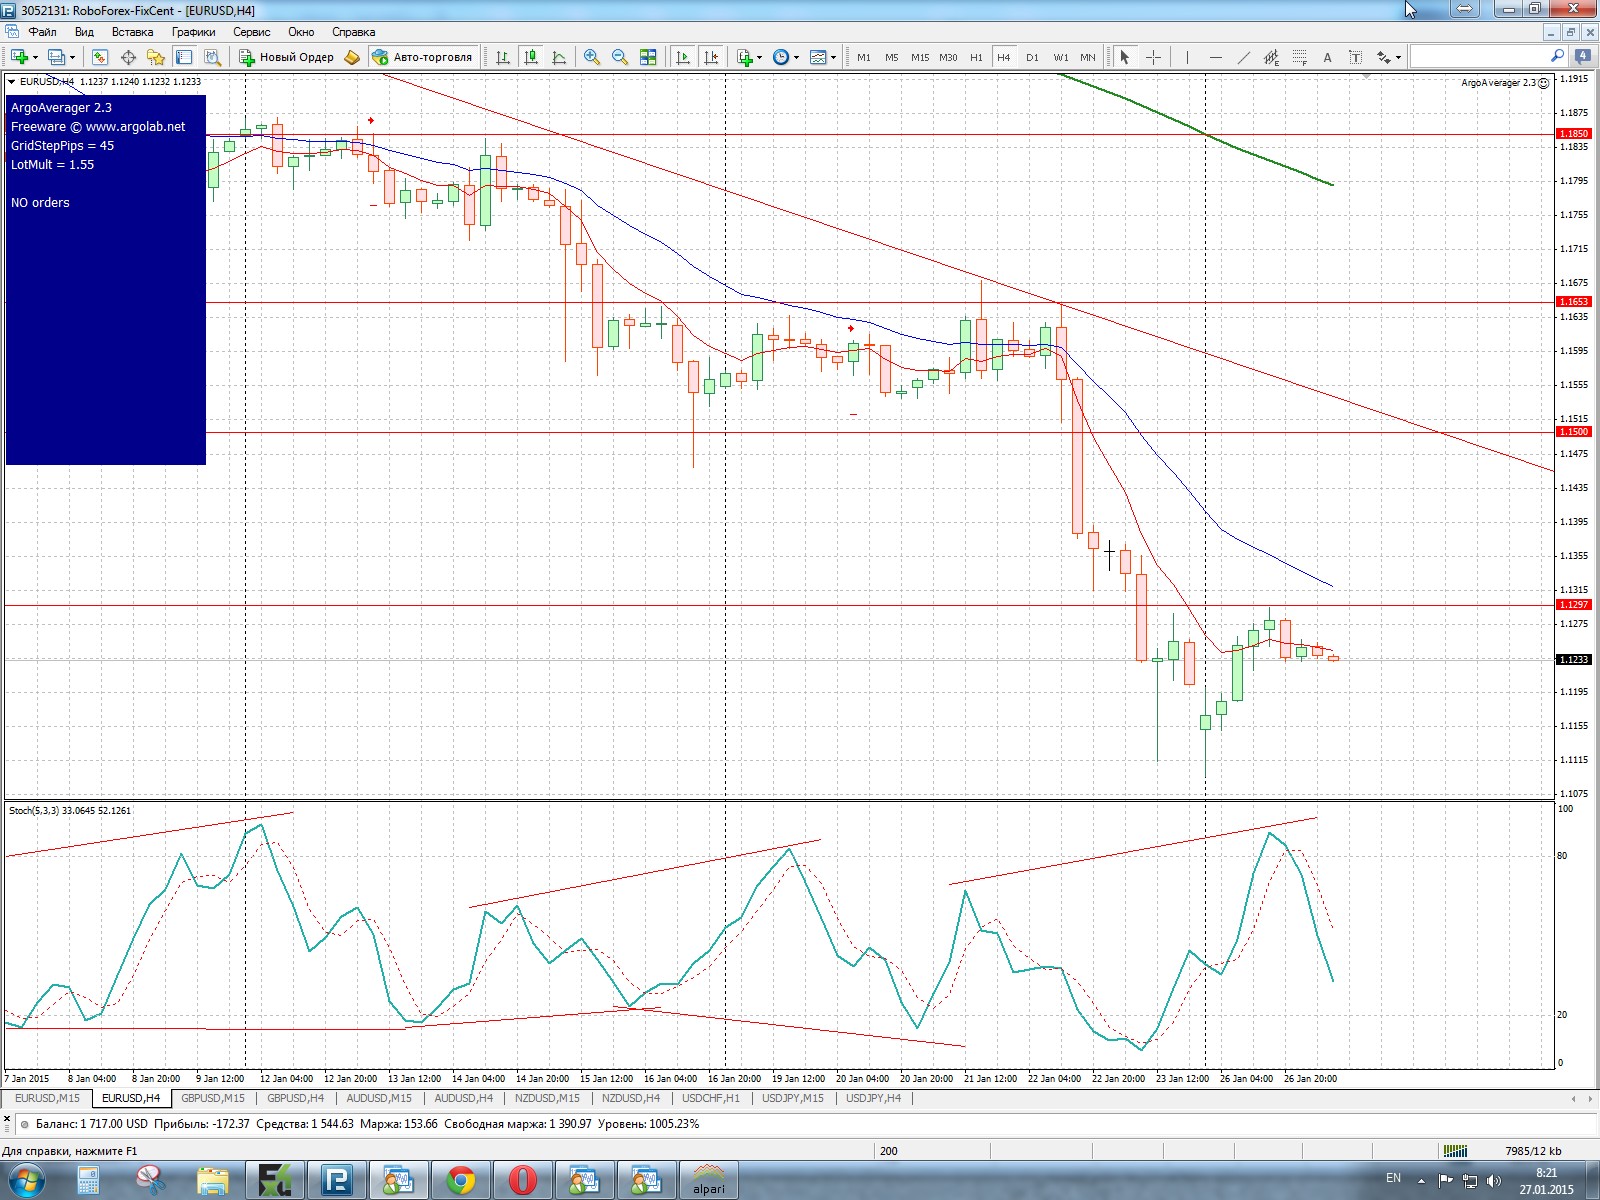1600x1200 pixels.
Task: Switch to the GBPUSD,H4 chart tab
Action: (x=295, y=1098)
